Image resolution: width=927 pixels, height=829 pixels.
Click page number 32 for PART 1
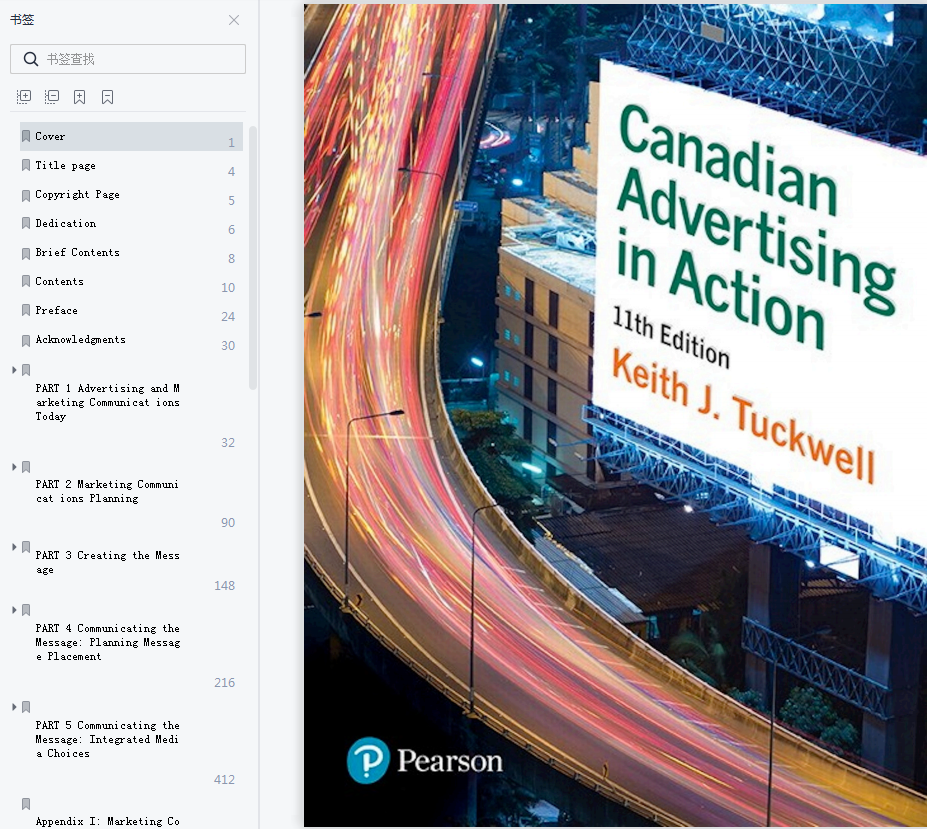(228, 442)
